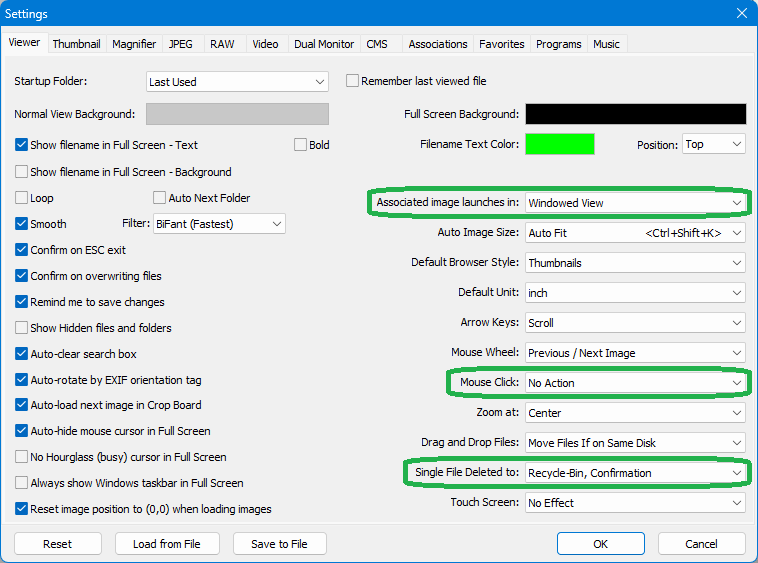Click the OK button
The image size is (758, 563).
point(600,544)
